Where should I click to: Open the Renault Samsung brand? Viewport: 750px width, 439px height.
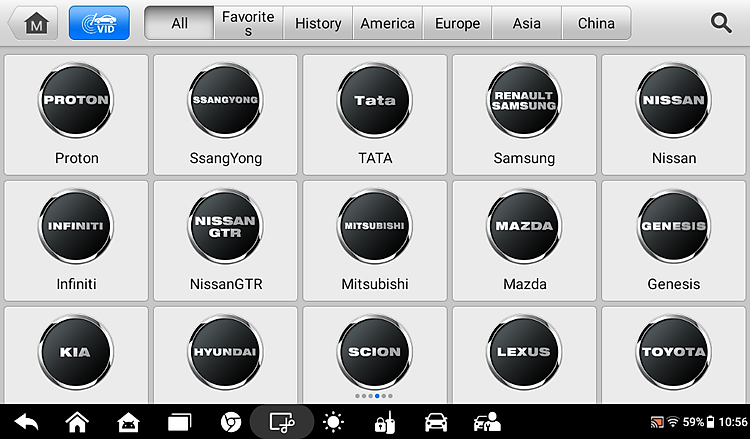(524, 115)
